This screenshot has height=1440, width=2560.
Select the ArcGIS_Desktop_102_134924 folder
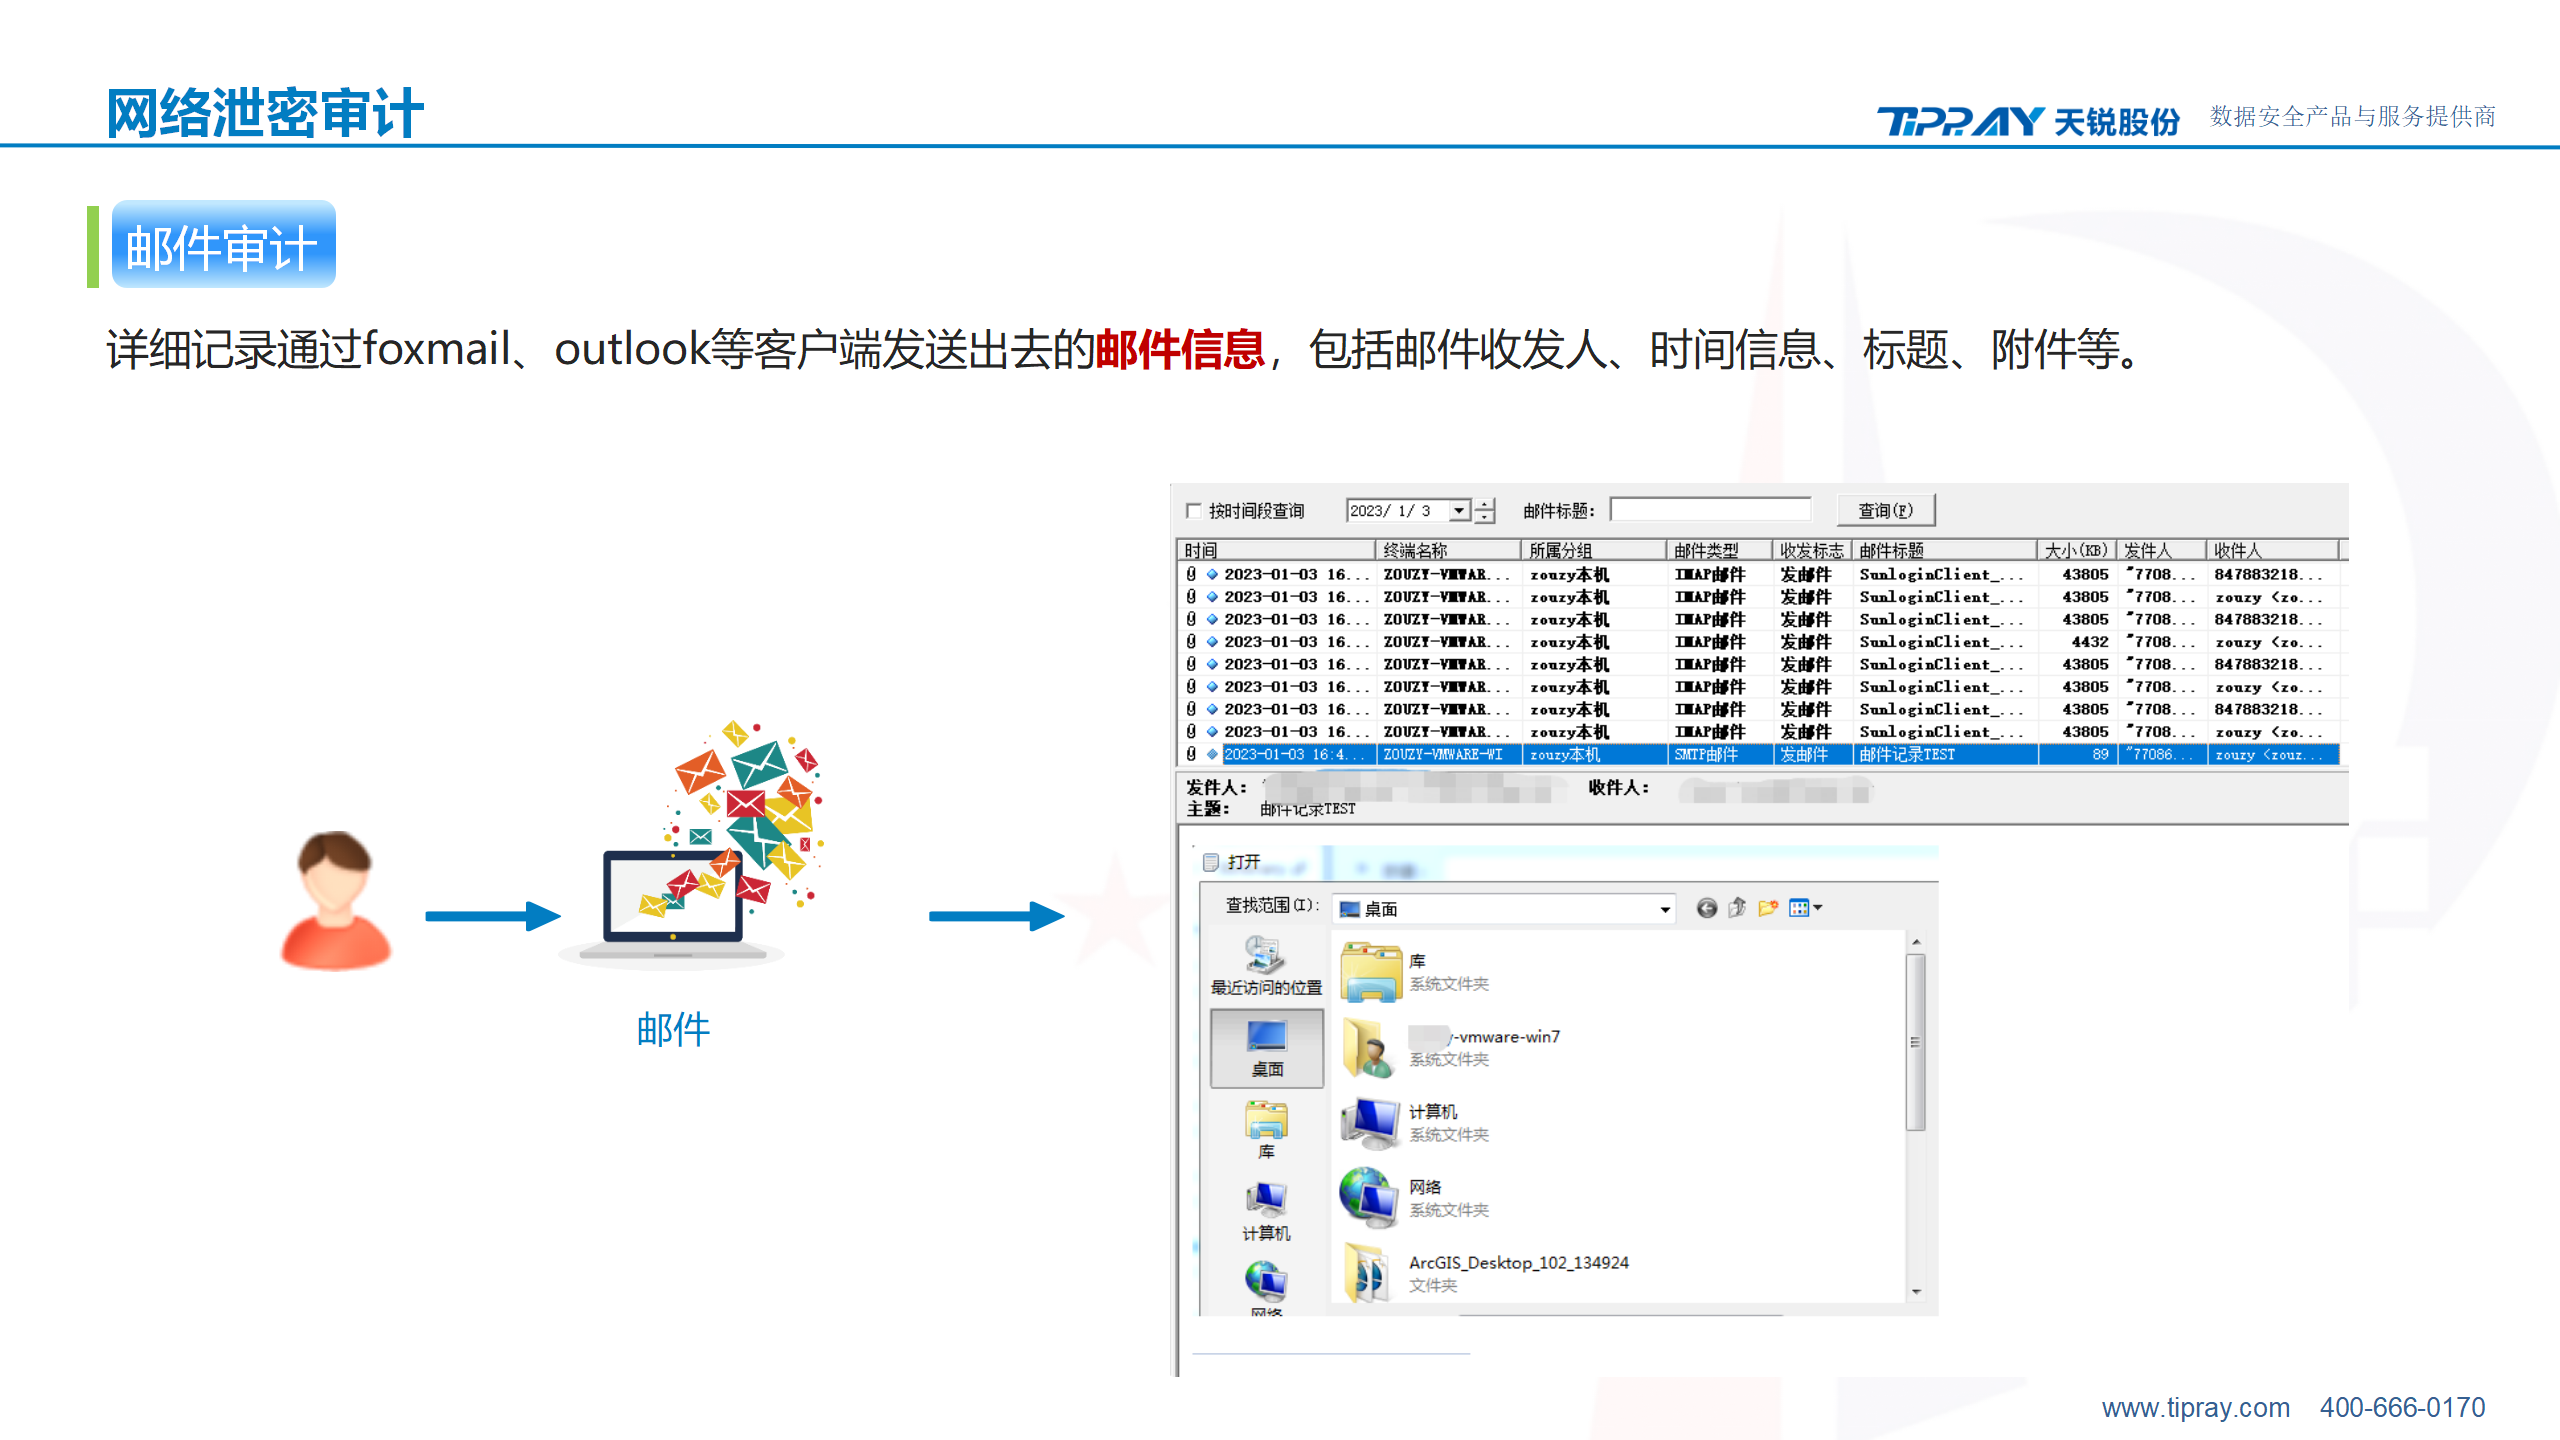pyautogui.click(x=1485, y=1273)
